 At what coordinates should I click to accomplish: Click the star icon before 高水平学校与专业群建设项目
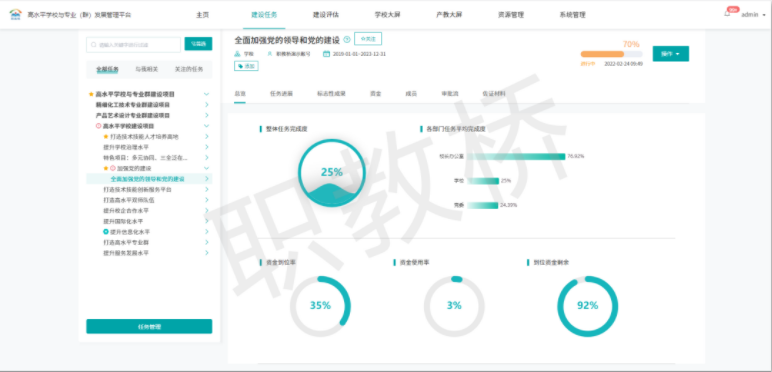coord(91,94)
